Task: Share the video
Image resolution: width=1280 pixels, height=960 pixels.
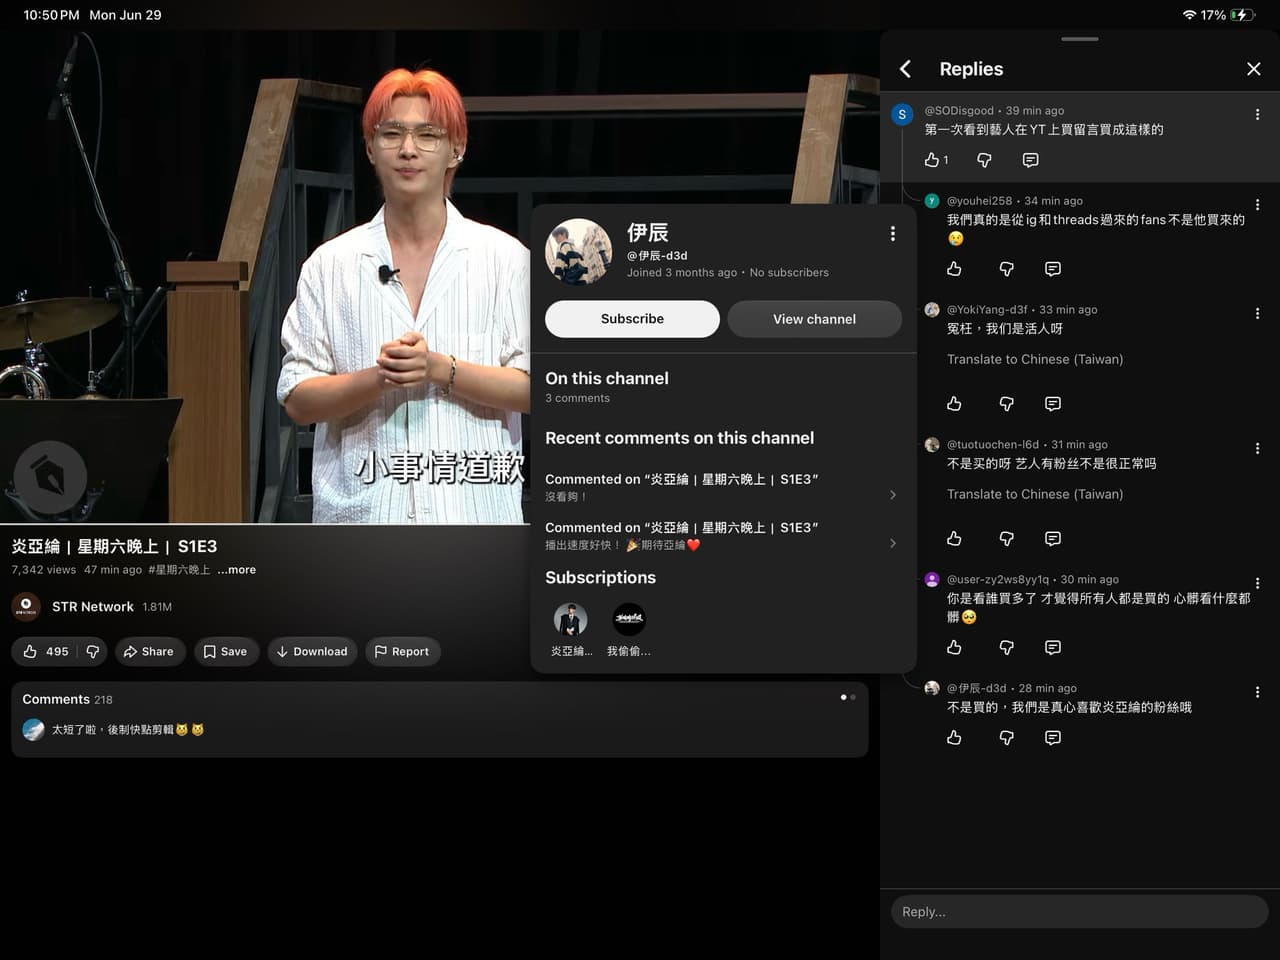Action: point(149,652)
